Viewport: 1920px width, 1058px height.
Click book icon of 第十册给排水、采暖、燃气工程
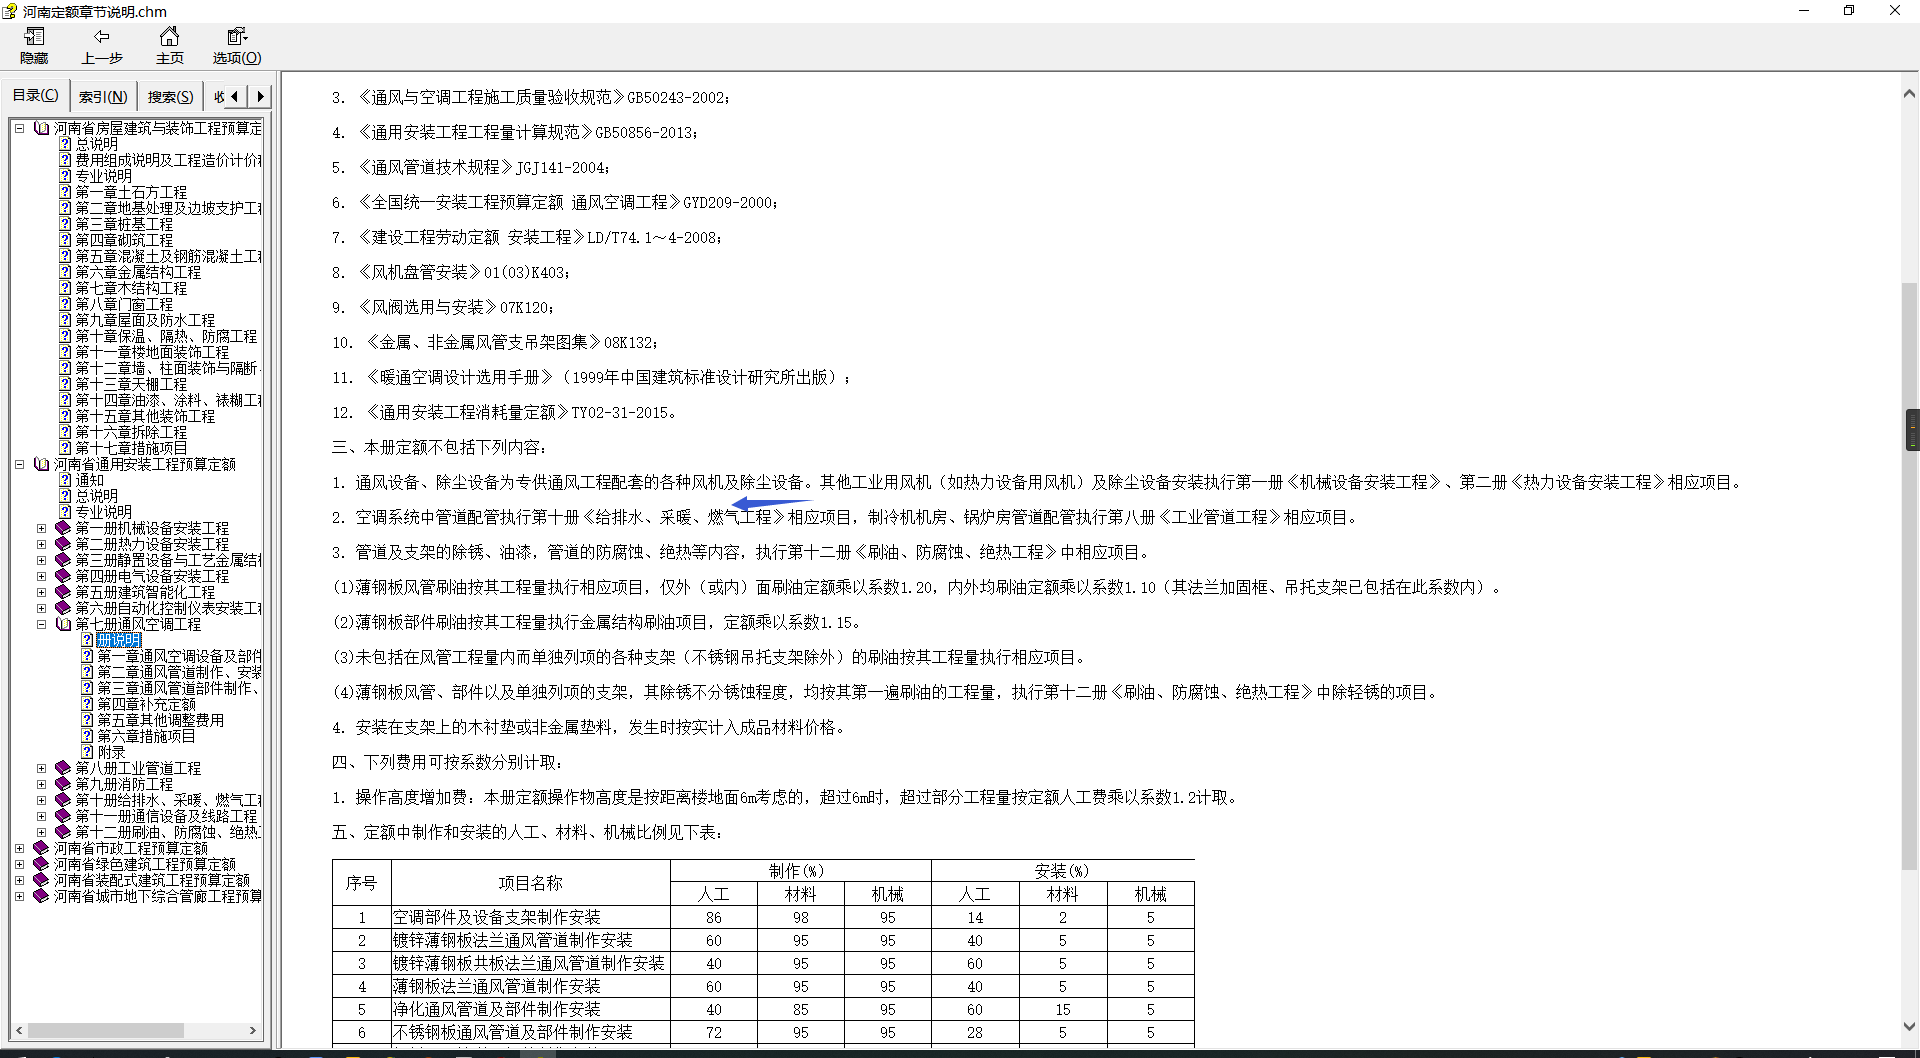click(x=63, y=800)
